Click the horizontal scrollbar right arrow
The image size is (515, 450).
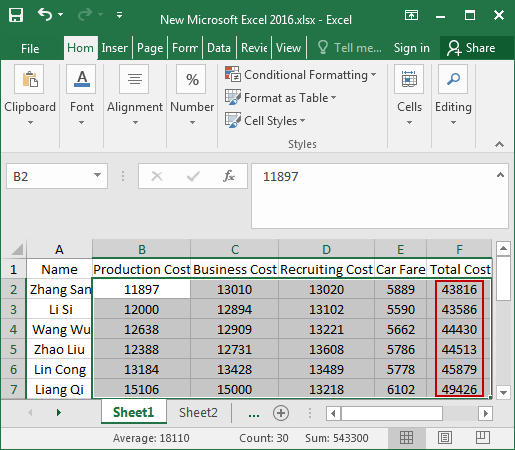coord(485,414)
